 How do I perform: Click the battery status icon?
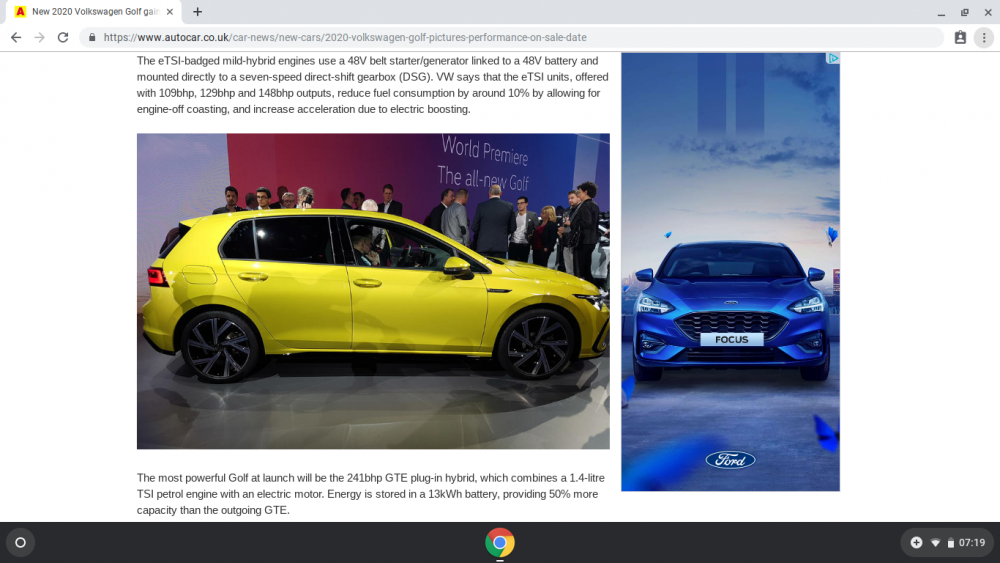950,543
